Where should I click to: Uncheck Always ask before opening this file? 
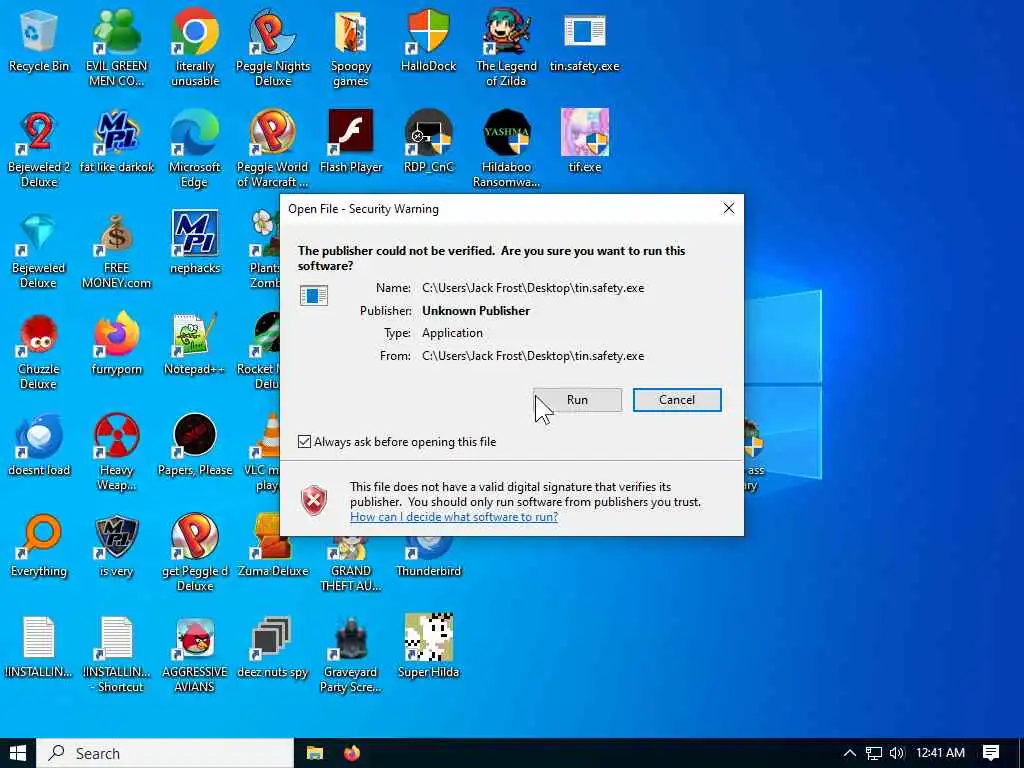tap(304, 441)
